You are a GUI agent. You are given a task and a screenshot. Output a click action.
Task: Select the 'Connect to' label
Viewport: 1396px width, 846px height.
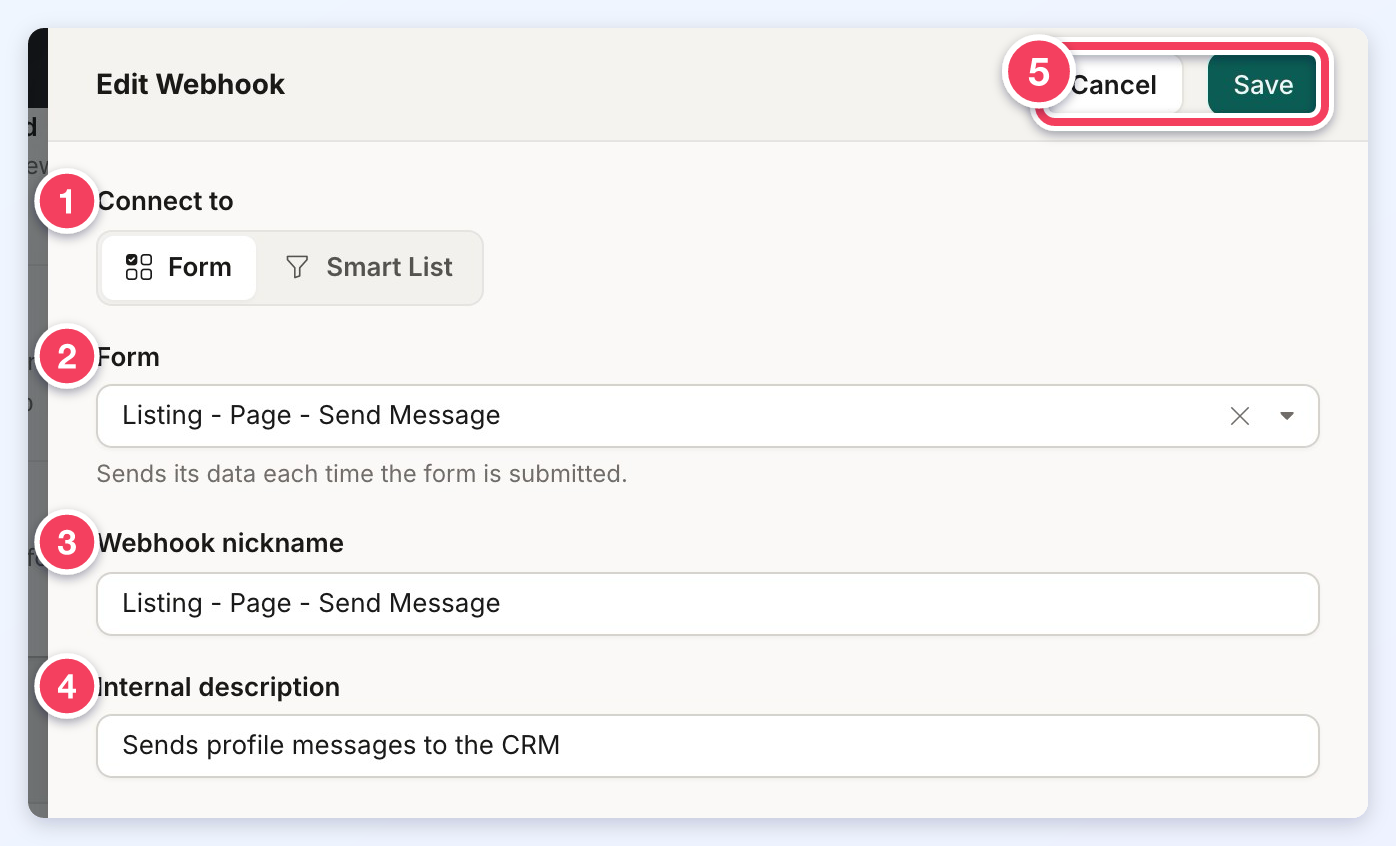pos(165,201)
